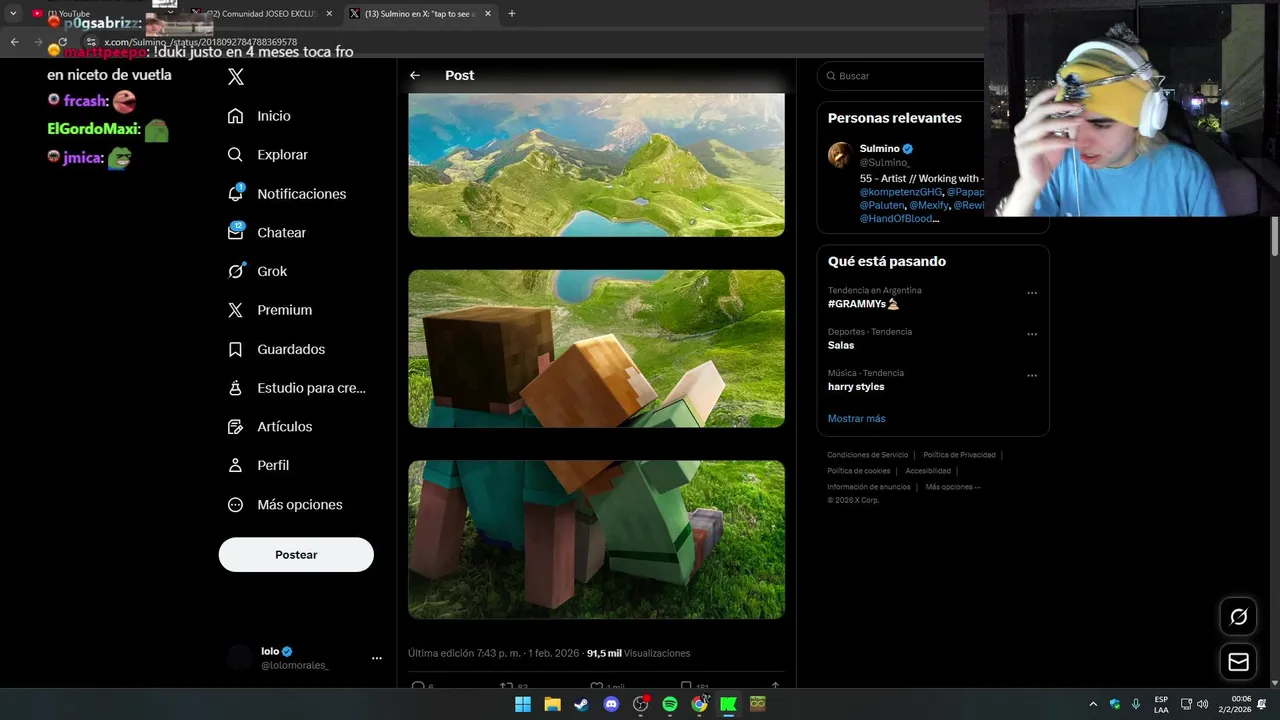The image size is (1280, 720).
Task: Reload the page in the browser
Action: click(x=62, y=42)
